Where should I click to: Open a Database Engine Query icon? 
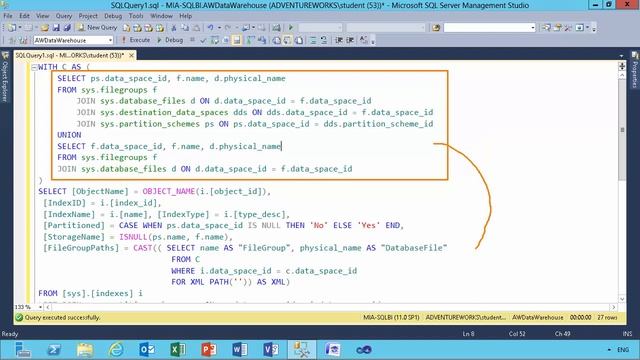coord(127,28)
